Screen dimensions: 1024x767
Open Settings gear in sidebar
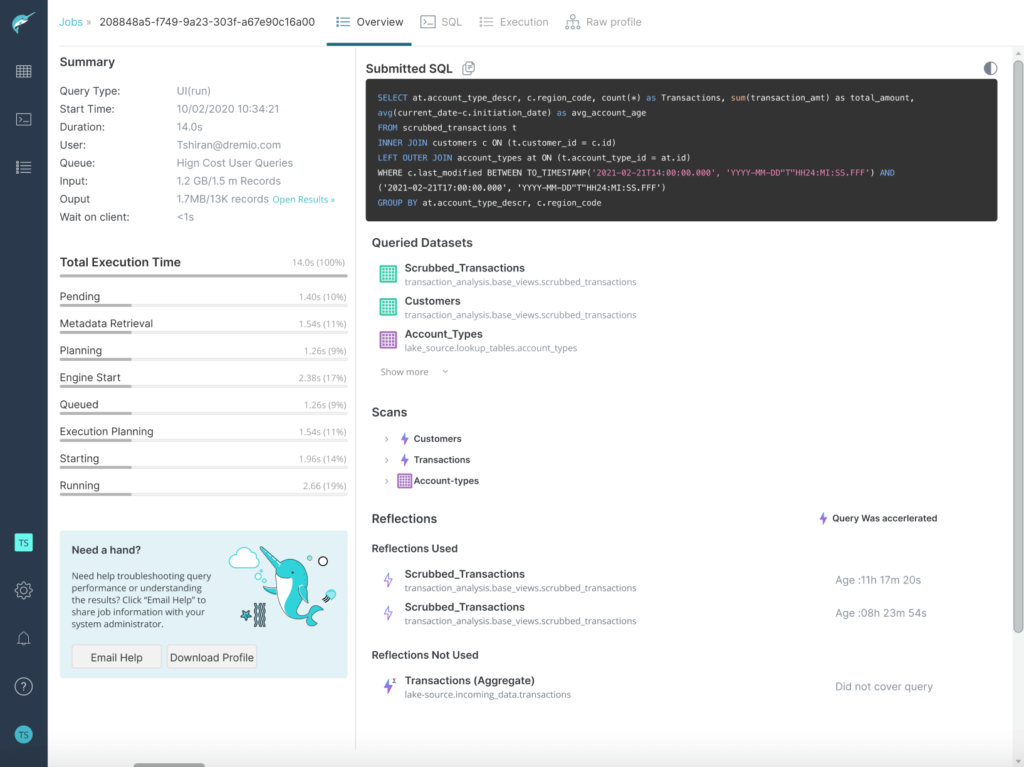(24, 591)
